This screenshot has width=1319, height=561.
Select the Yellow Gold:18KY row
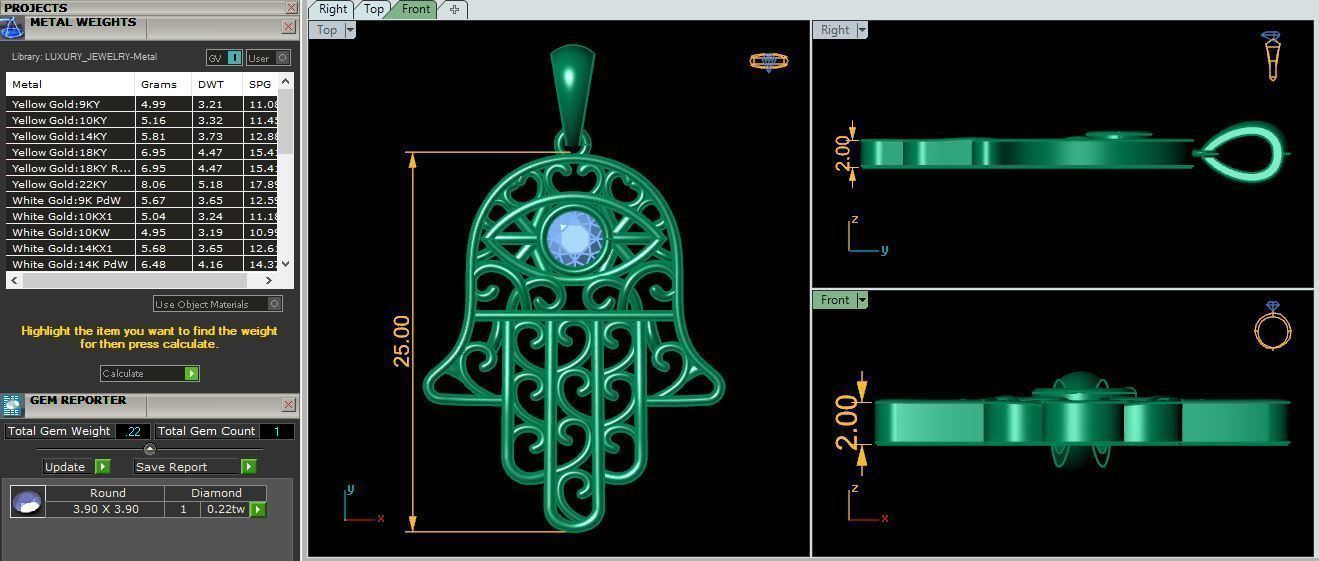point(142,152)
